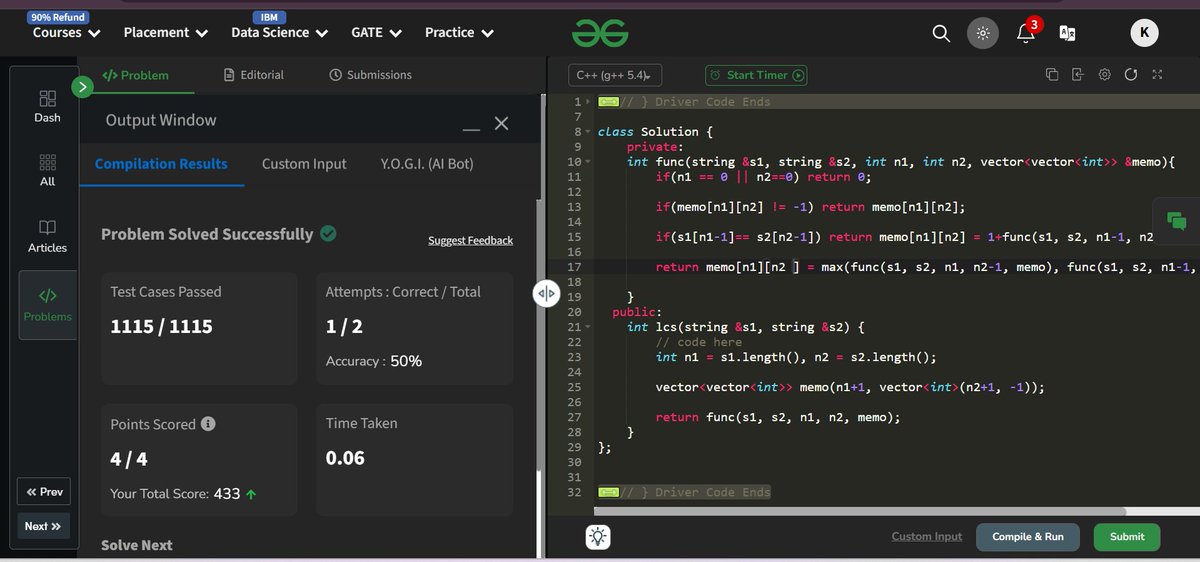Screen dimensions: 1200x562
Task: Click the '1115 / 1115' test cases value
Action: point(161,326)
